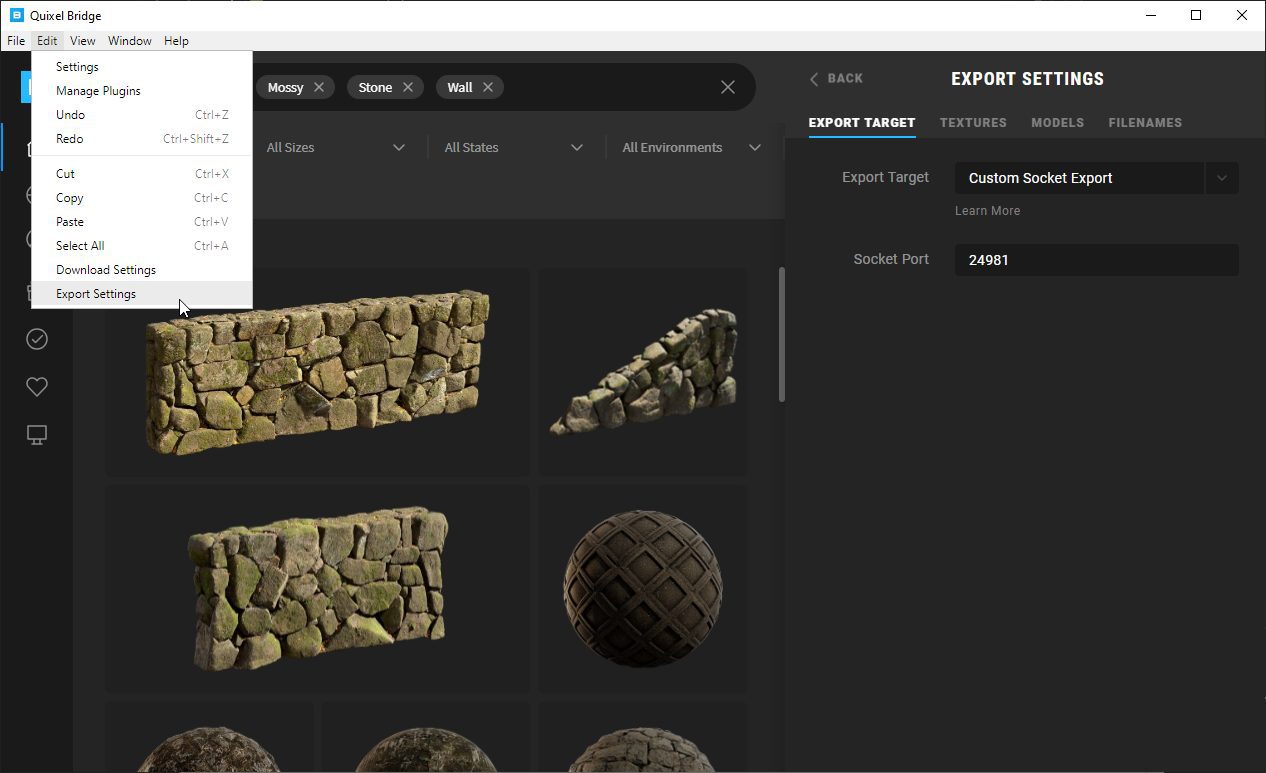Expand the All Environments dropdown
Screen dimensions: 1266x773
691,147
